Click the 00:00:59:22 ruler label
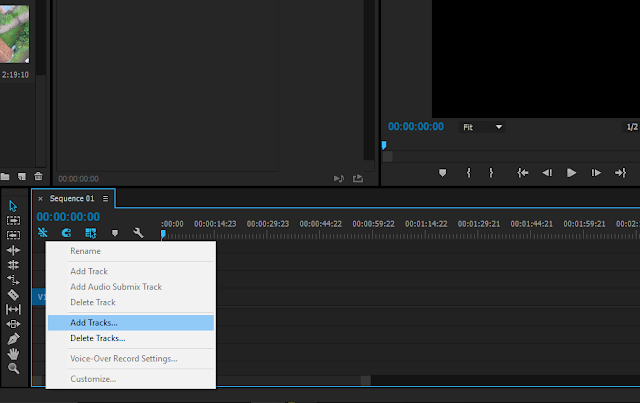This screenshot has width=640, height=403. point(373,224)
